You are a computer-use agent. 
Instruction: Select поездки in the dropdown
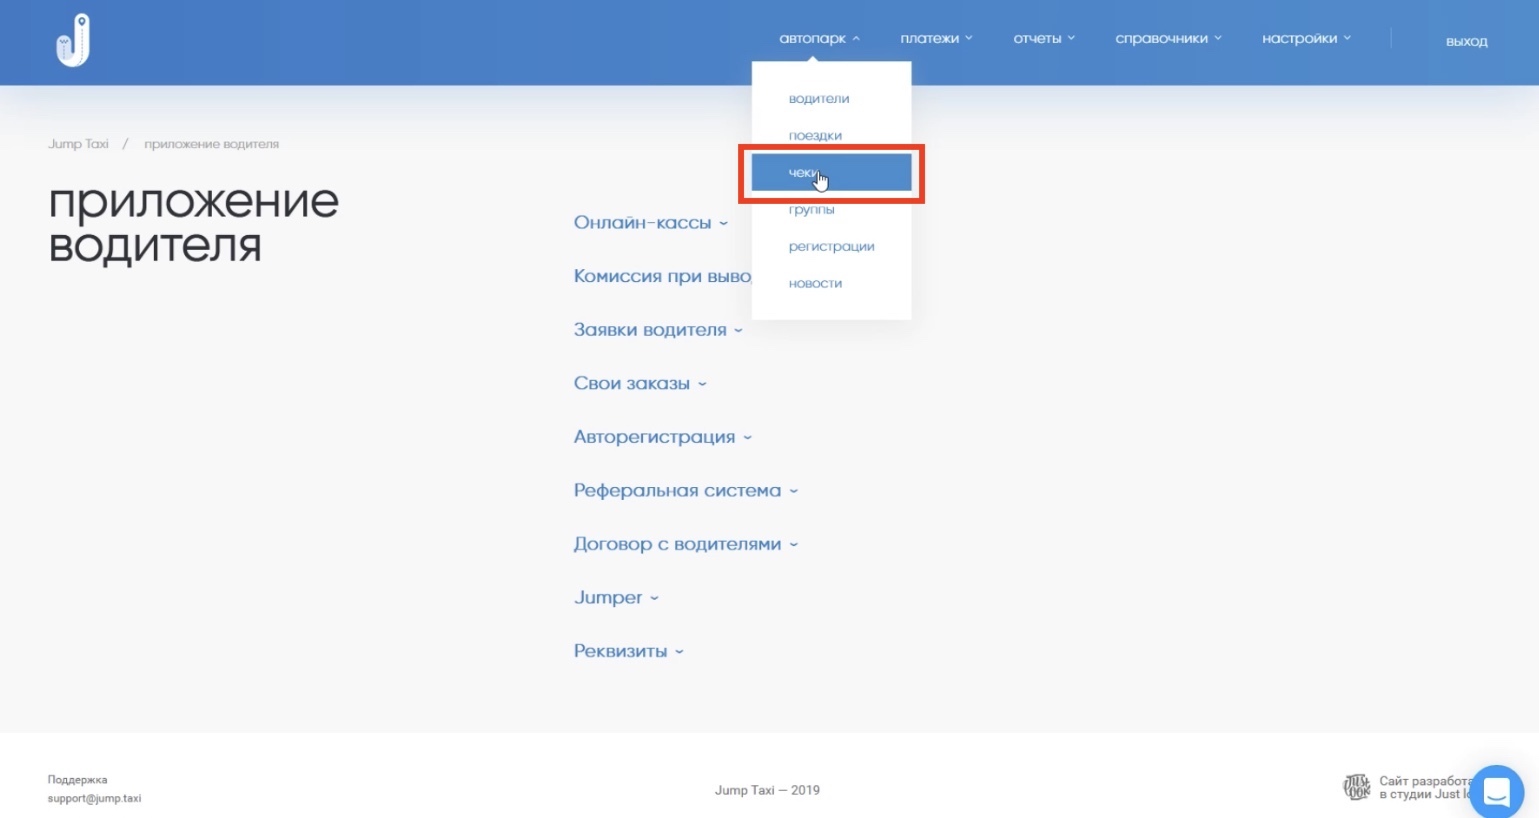815,136
